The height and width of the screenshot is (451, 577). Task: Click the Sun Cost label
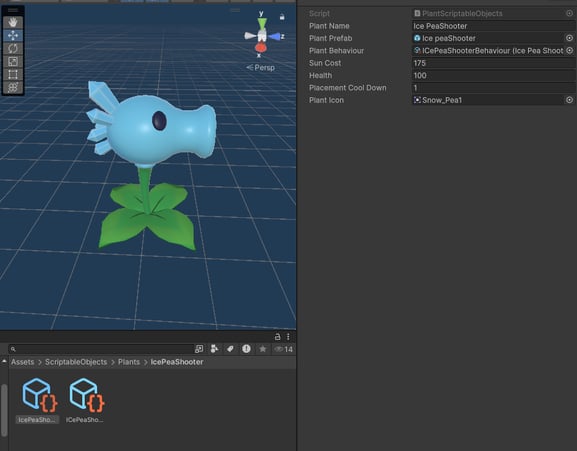point(325,63)
